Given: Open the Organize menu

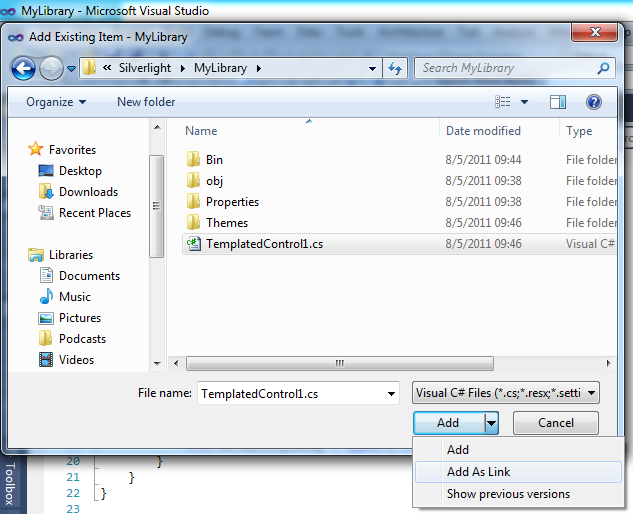Looking at the screenshot, I should pyautogui.click(x=56, y=102).
